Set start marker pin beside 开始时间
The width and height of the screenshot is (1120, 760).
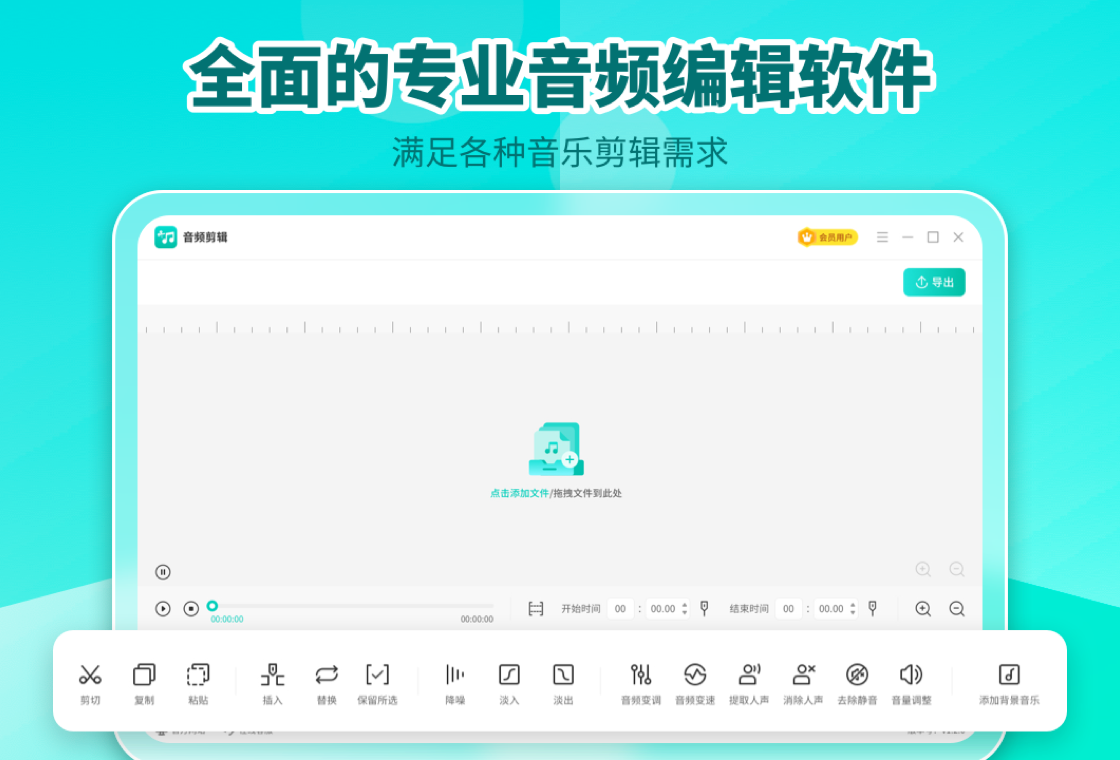[x=704, y=608]
